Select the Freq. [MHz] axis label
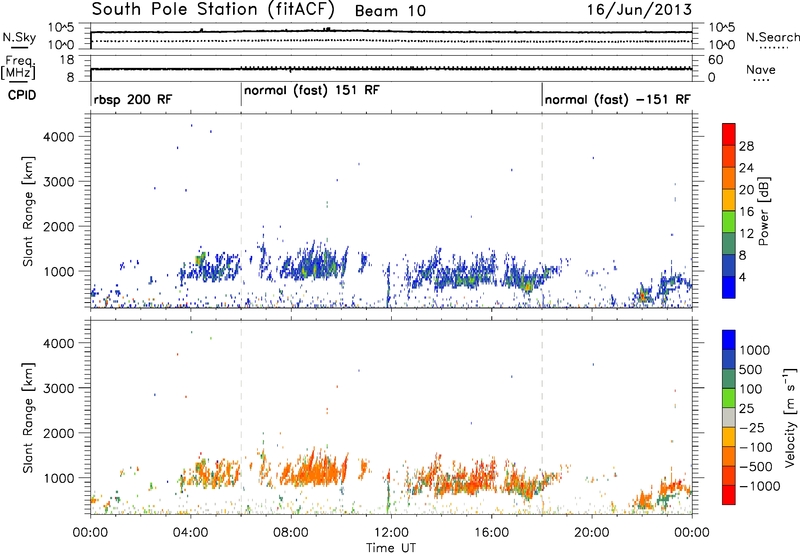Viewport: 800px width, 554px height. [19, 68]
